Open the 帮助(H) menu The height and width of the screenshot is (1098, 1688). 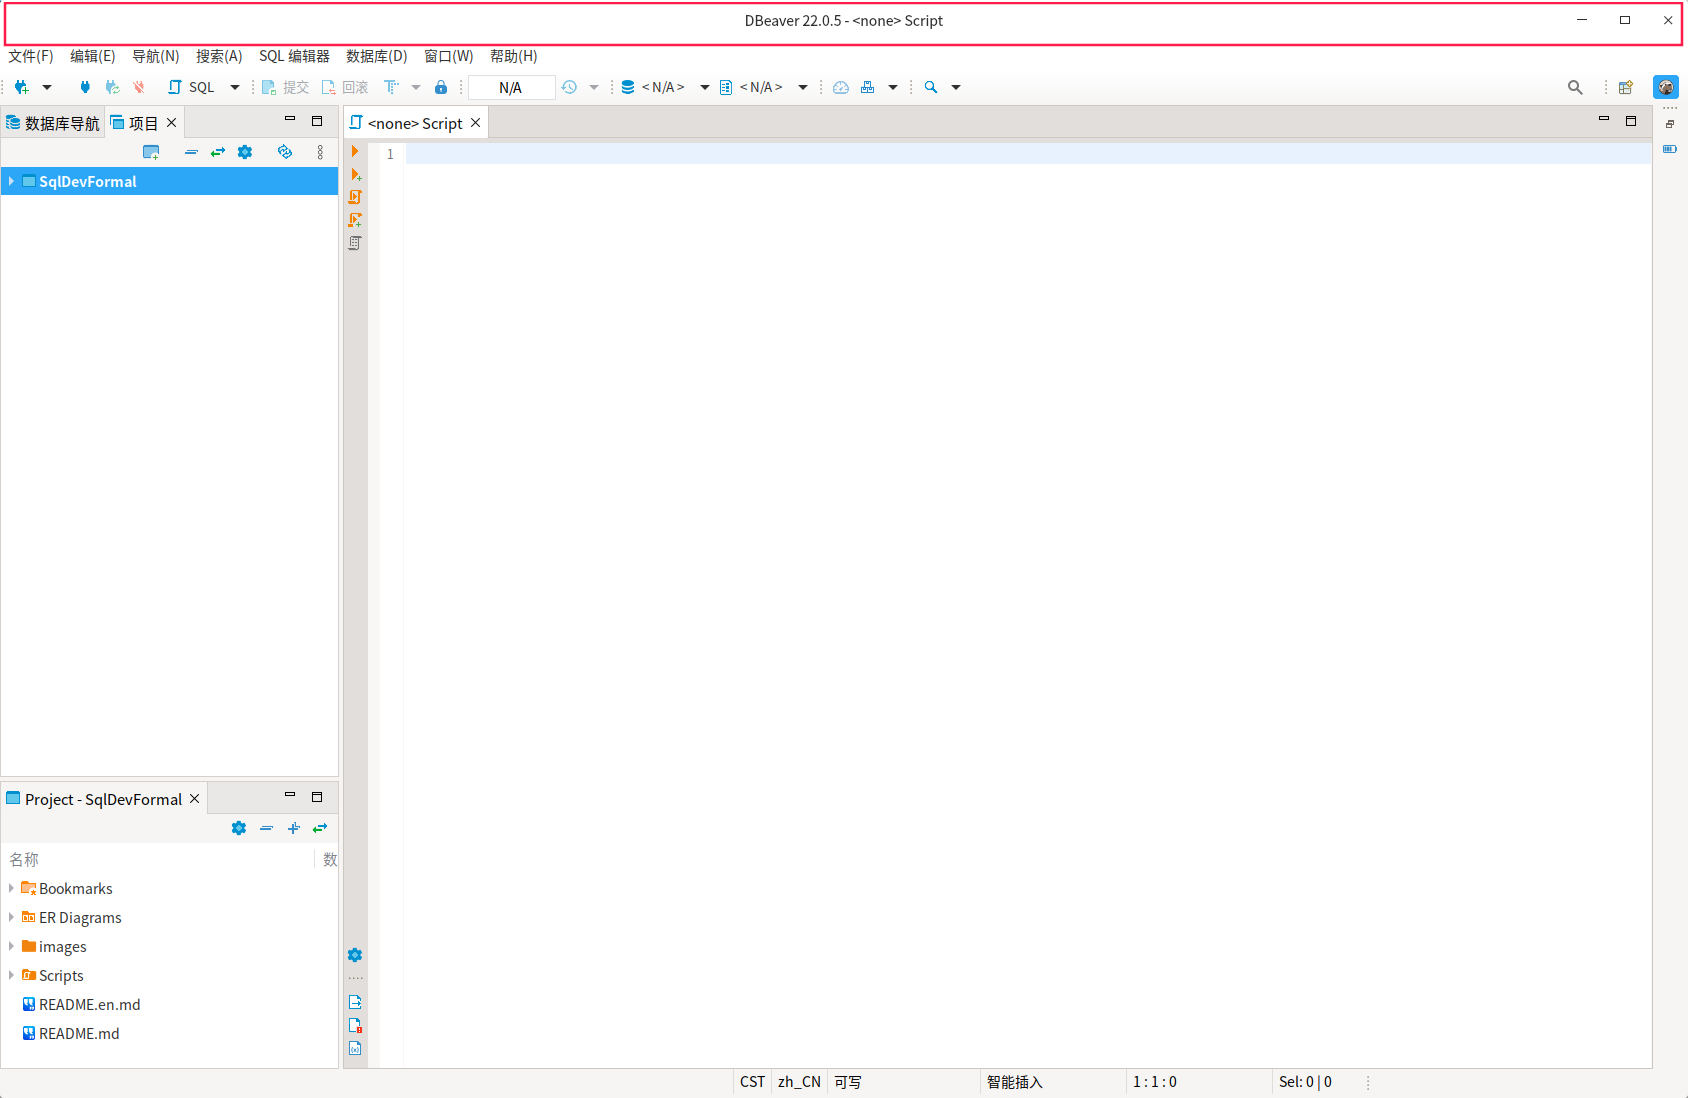(x=514, y=56)
